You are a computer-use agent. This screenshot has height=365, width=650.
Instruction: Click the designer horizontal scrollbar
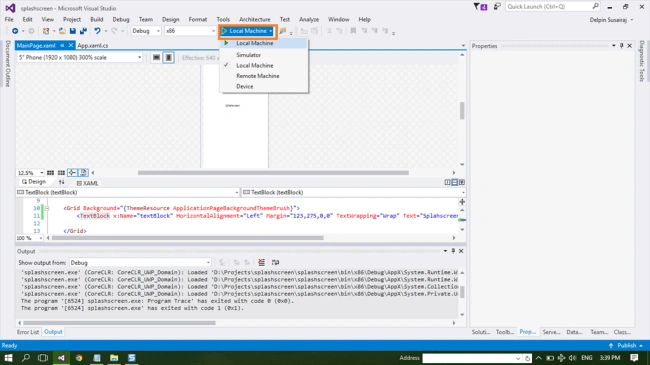tap(273, 173)
